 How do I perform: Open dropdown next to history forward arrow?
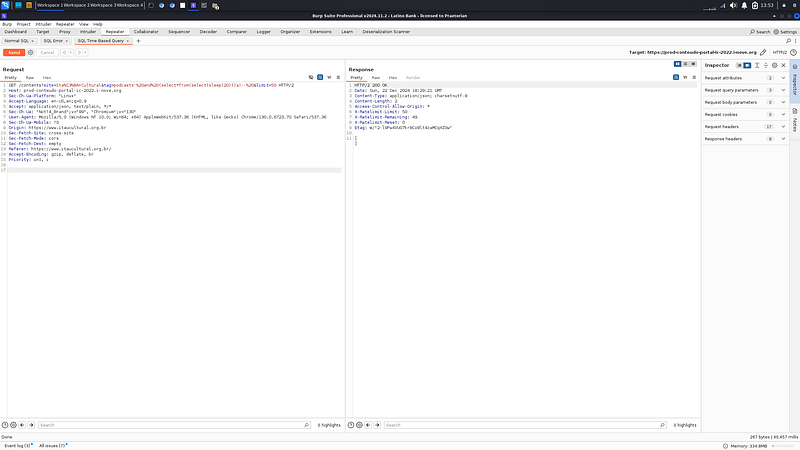(85, 53)
